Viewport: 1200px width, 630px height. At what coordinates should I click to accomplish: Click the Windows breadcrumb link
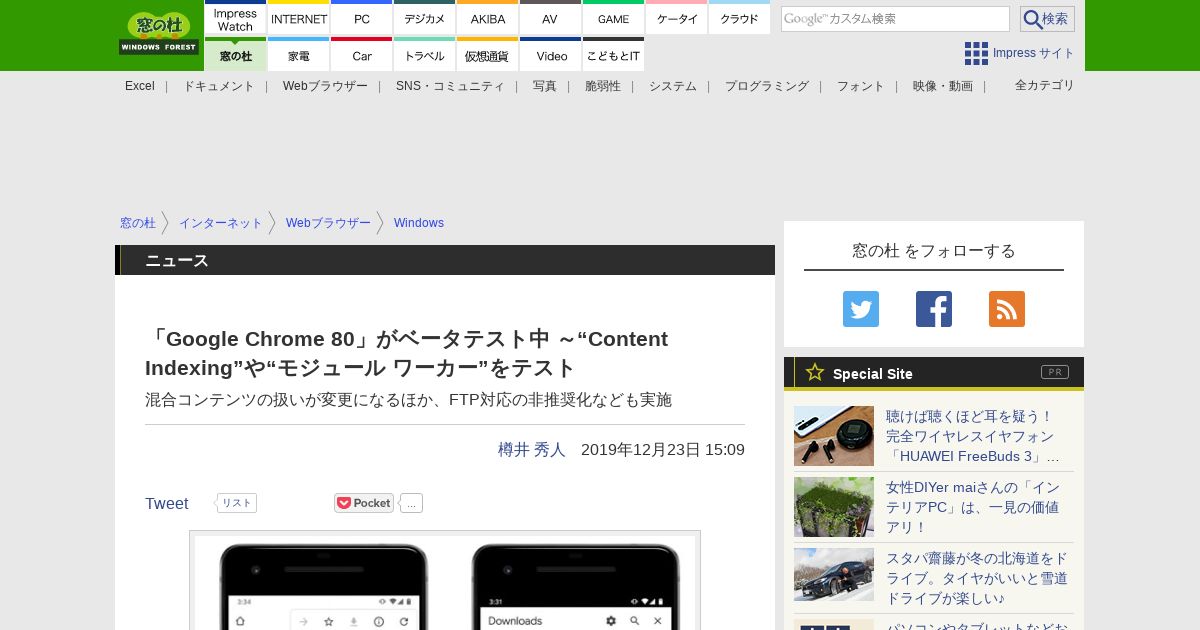[419, 223]
